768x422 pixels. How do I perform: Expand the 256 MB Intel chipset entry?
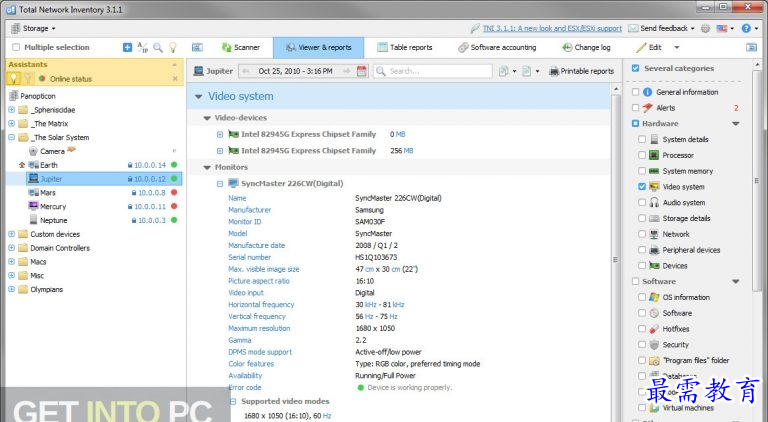220,151
